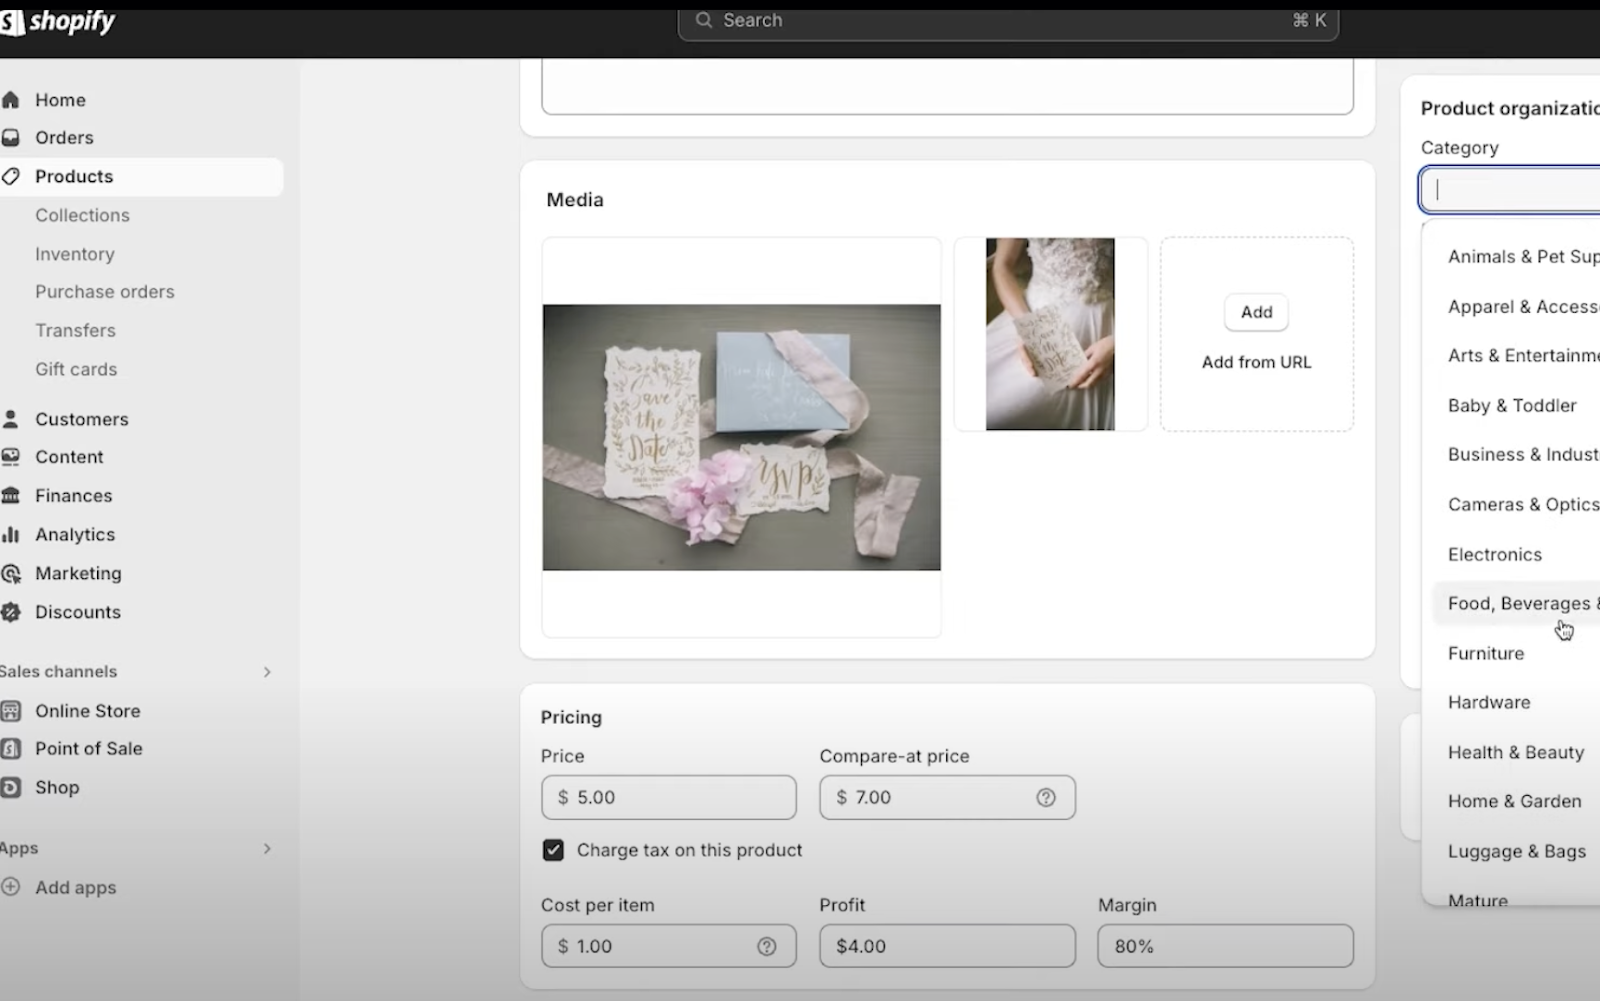
Task: Select the Discounts icon
Action: pyautogui.click(x=11, y=612)
